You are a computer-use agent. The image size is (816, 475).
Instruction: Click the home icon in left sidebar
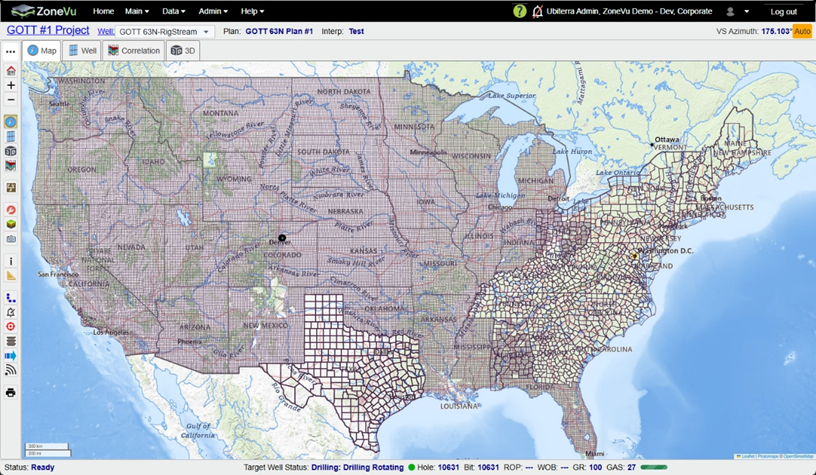click(x=10, y=70)
